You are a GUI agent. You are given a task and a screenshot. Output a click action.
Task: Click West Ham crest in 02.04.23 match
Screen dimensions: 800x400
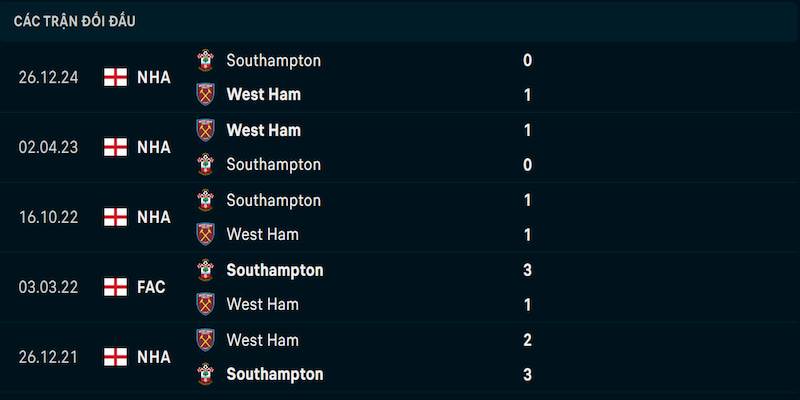[x=206, y=130]
